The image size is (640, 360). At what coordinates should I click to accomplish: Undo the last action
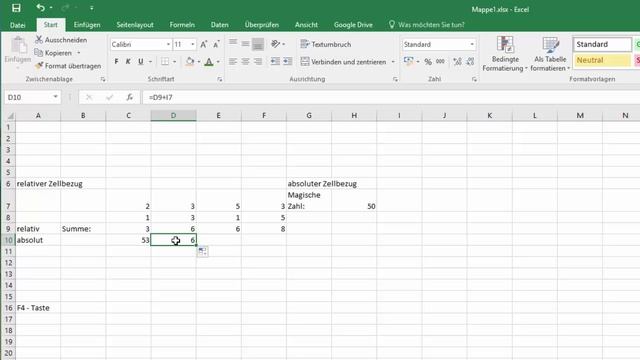pos(40,8)
